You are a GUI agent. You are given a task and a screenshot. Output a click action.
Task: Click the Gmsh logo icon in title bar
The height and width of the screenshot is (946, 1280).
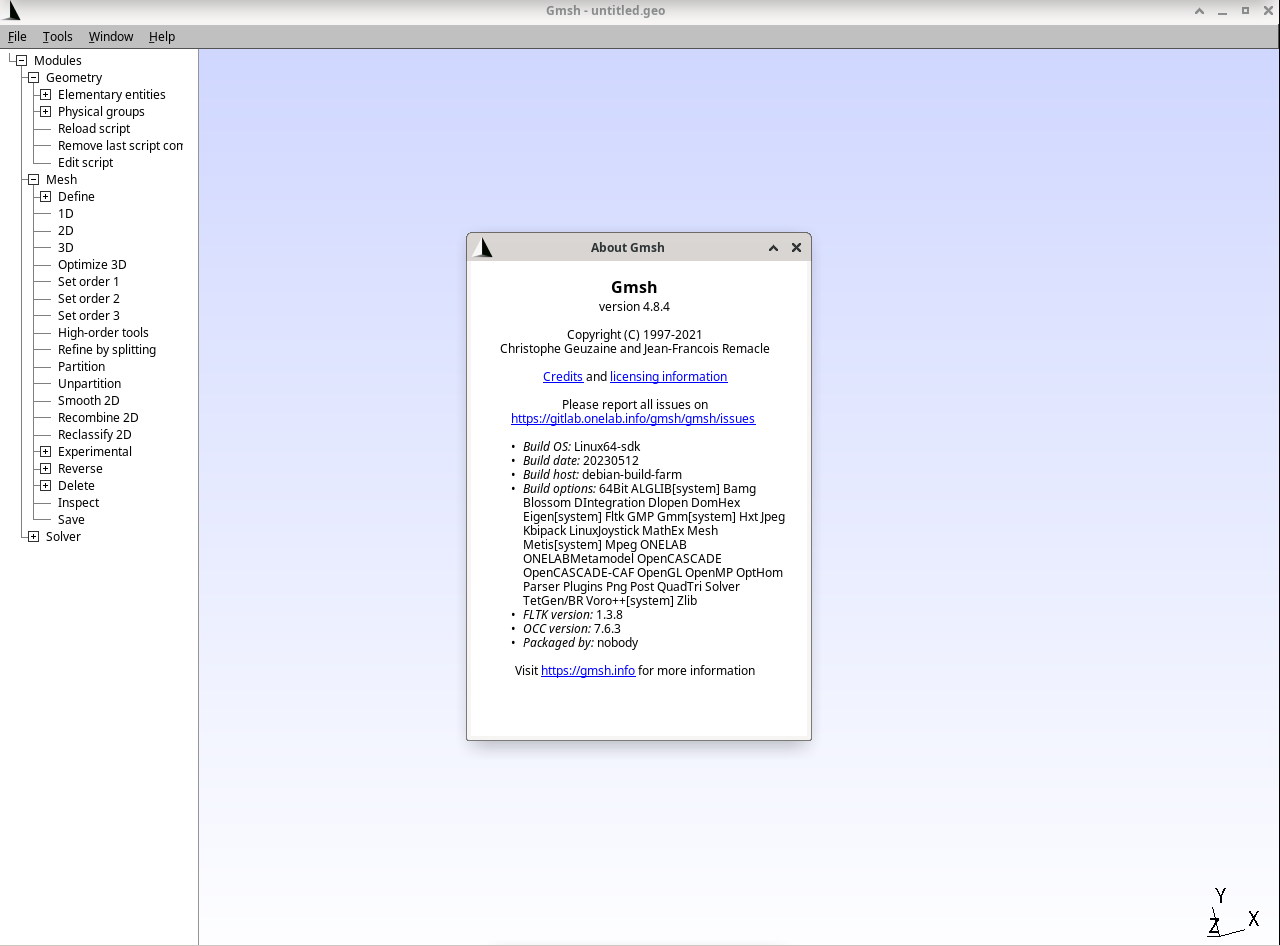[11, 11]
